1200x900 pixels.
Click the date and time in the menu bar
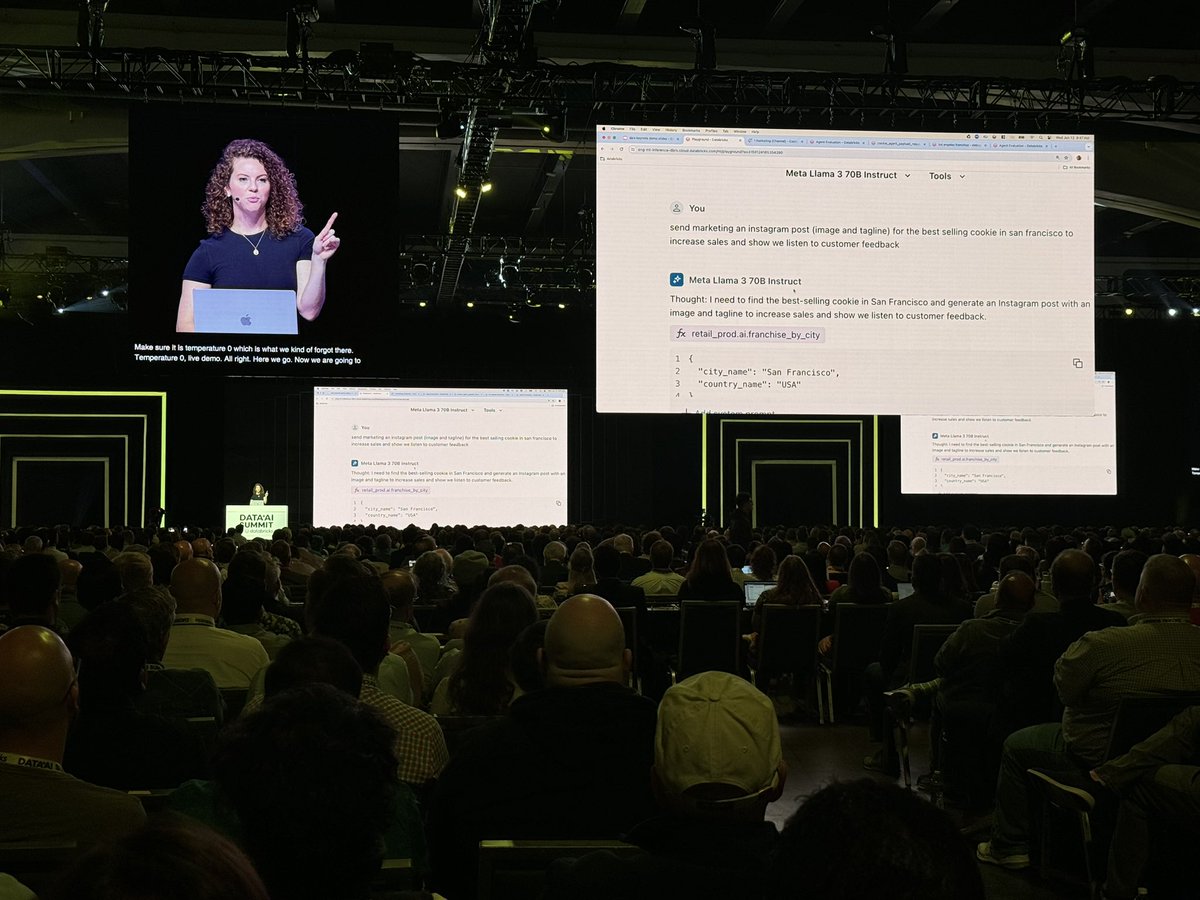click(x=1072, y=137)
